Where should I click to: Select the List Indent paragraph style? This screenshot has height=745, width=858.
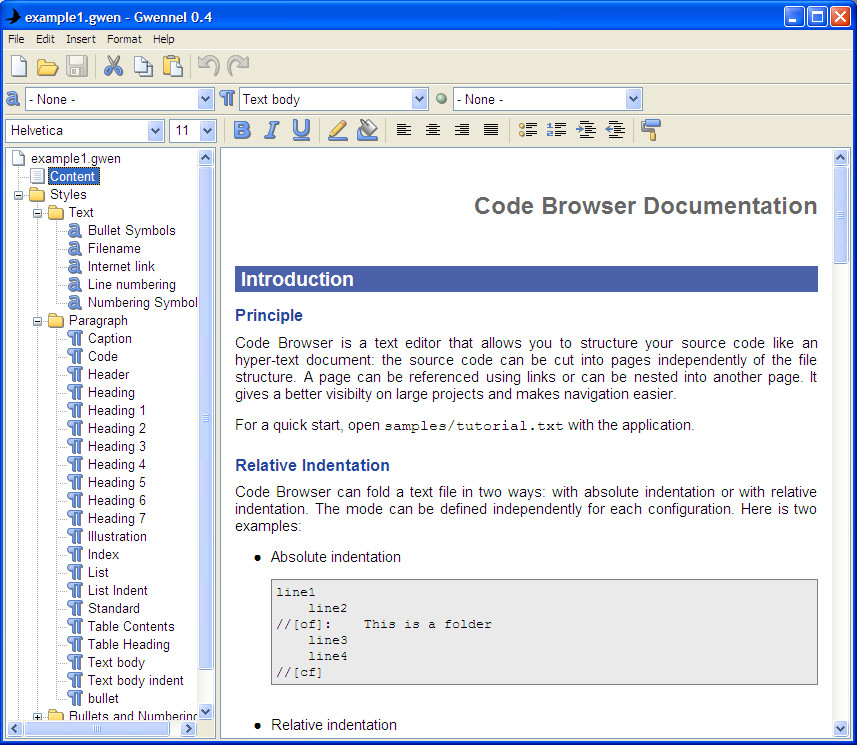tap(117, 590)
